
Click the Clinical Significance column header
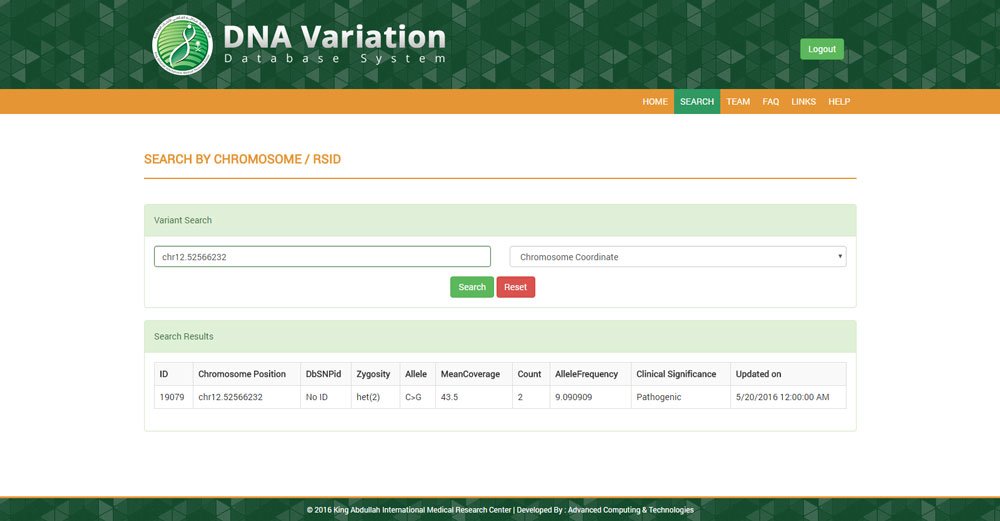click(x=676, y=374)
